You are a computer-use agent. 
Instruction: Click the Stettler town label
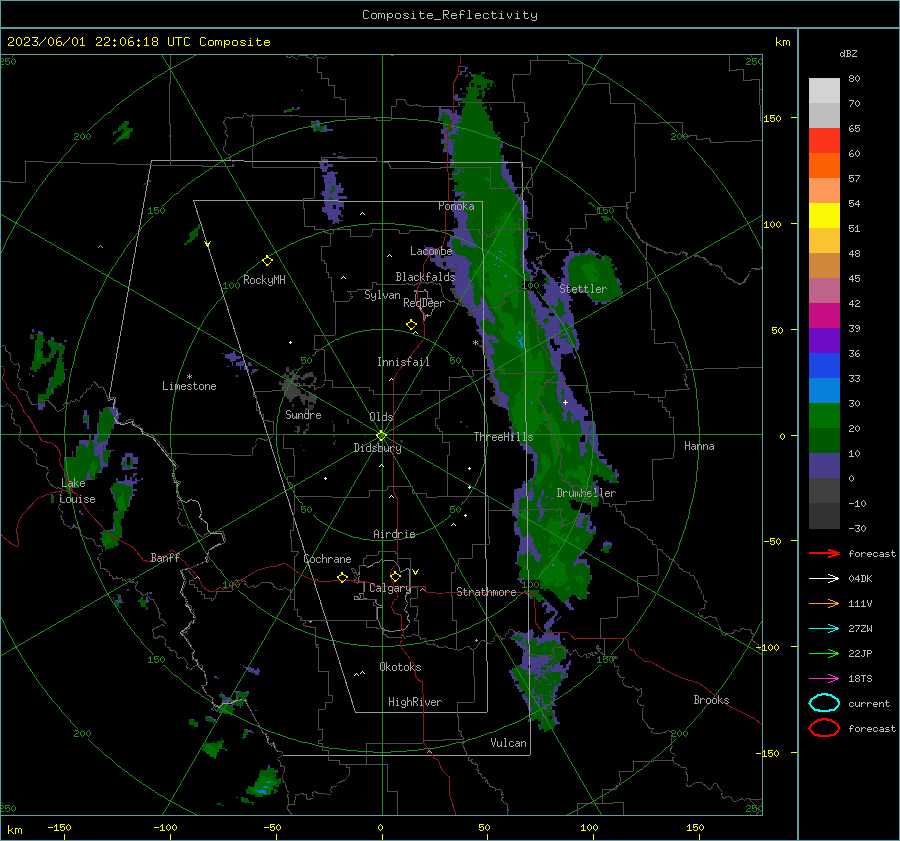pyautogui.click(x=583, y=289)
